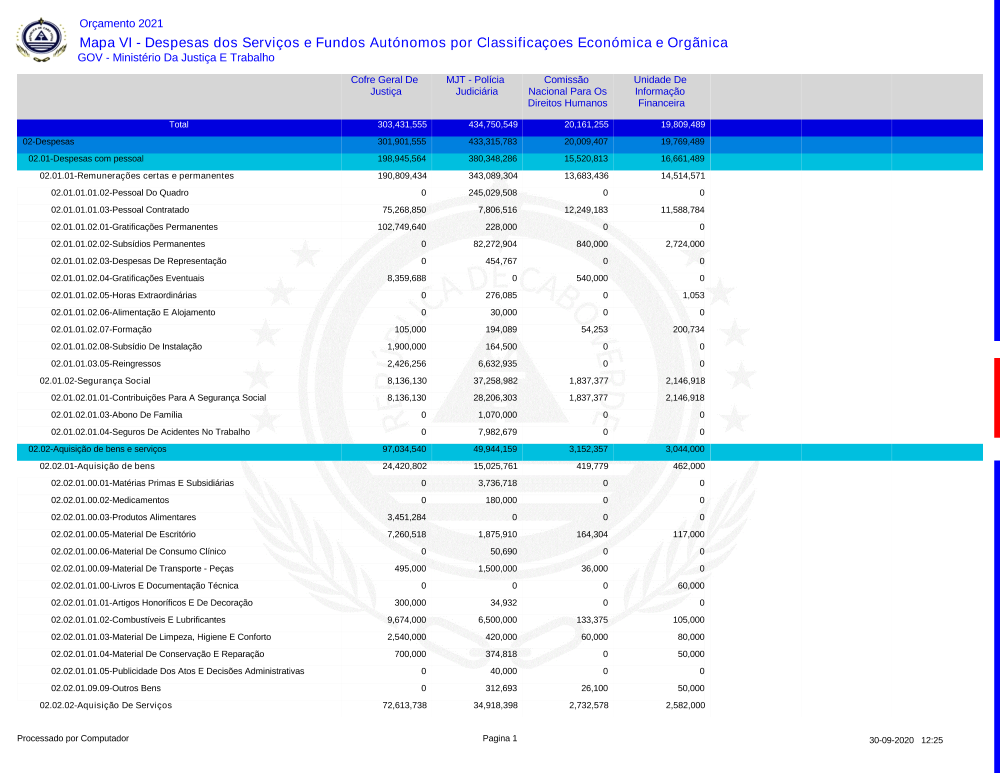Select 02.02.02-Aquisição De Serviços row
This screenshot has width=1000, height=773.
click(x=106, y=705)
